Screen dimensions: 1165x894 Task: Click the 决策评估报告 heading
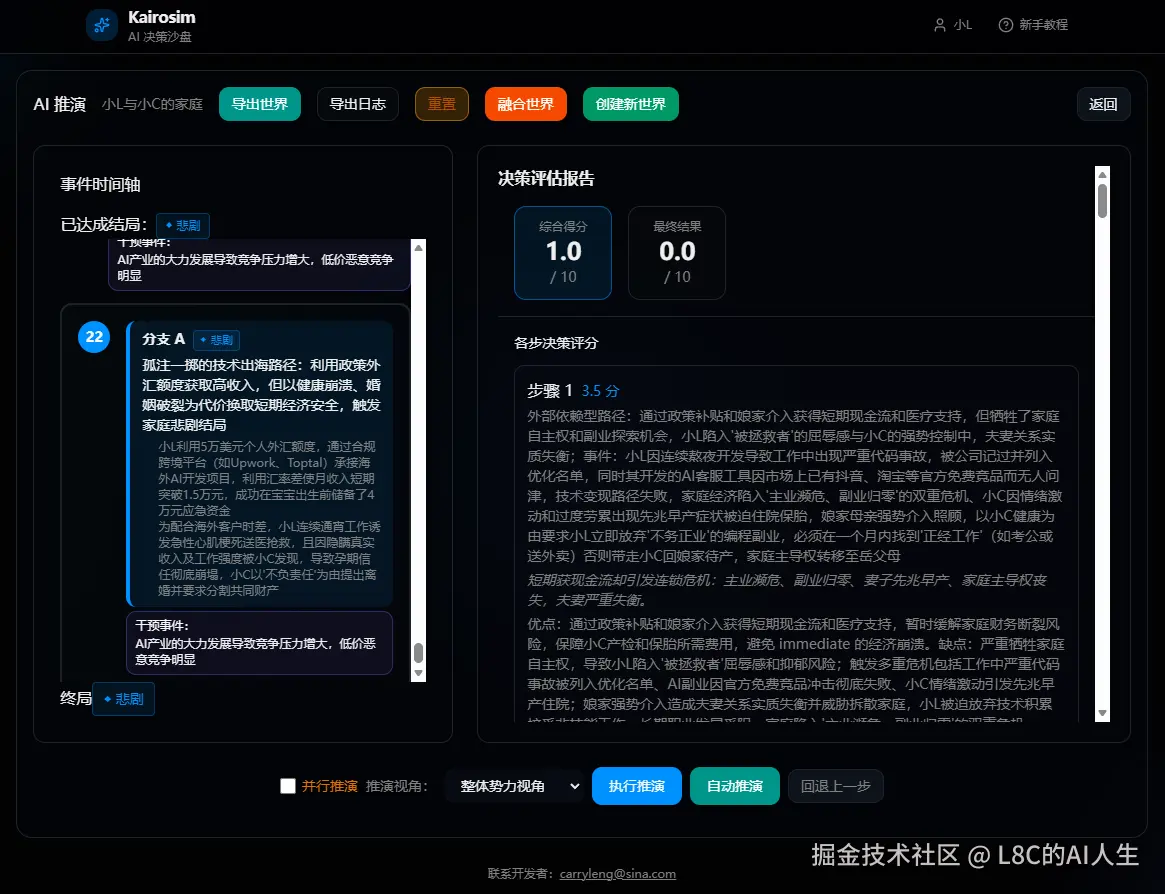click(546, 178)
